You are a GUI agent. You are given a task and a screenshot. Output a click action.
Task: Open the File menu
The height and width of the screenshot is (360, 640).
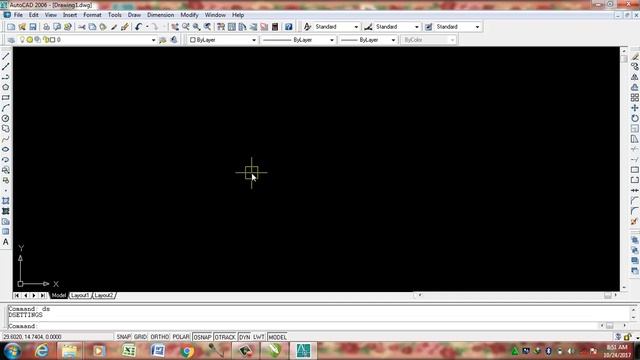tap(18, 15)
